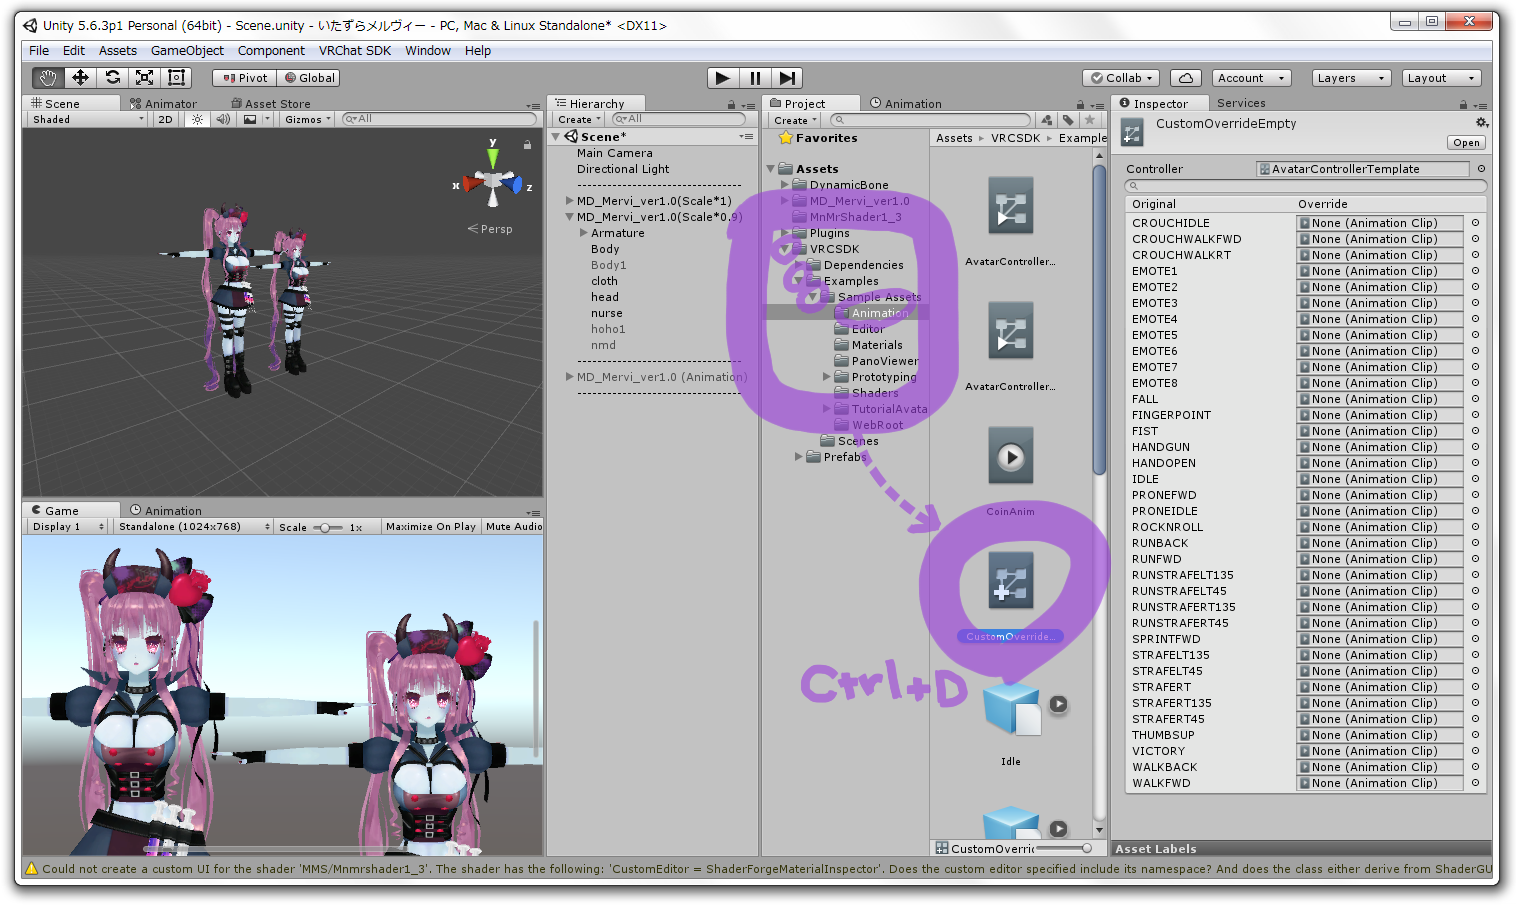Open the Shaded draw mode dropdown
The height and width of the screenshot is (905, 1516).
pyautogui.click(x=88, y=119)
